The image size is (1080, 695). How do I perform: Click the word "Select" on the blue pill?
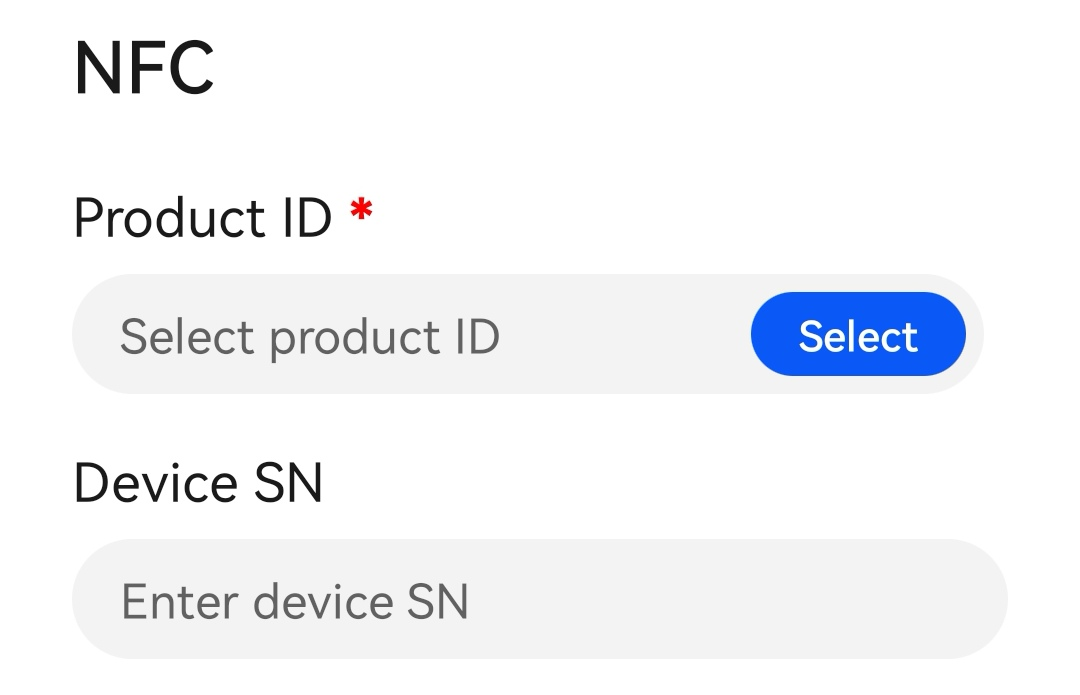click(858, 336)
